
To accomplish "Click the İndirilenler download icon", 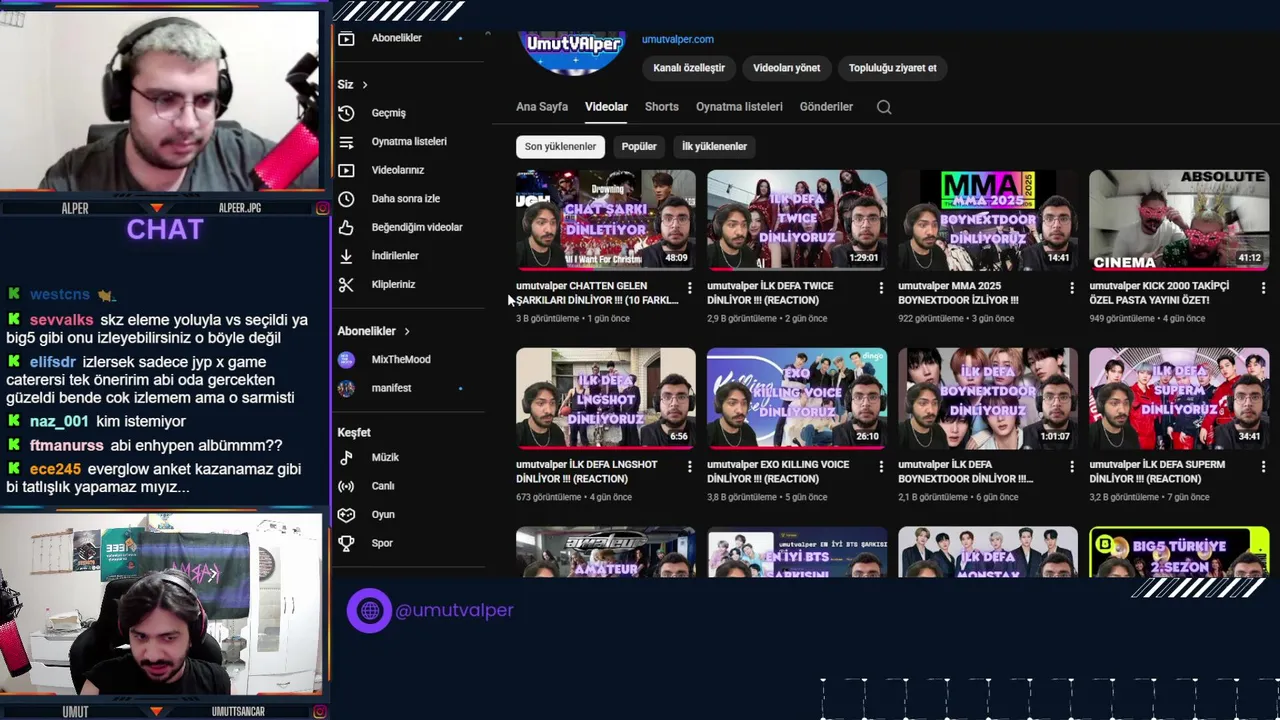I will point(346,256).
